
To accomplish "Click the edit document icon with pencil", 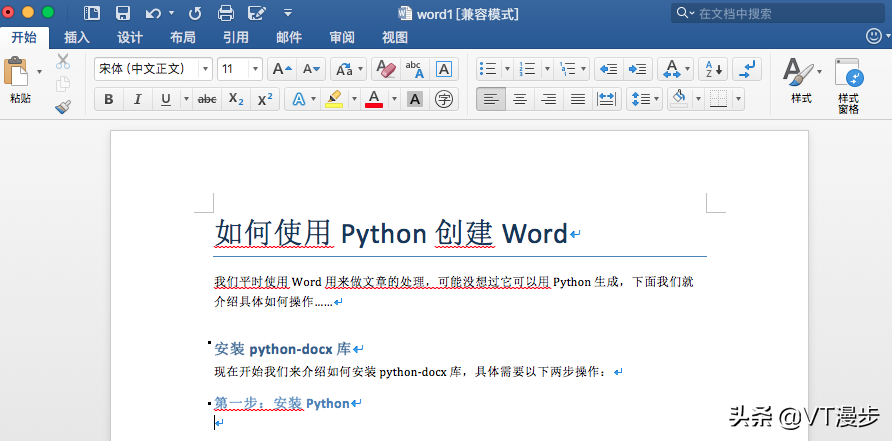I will [257, 13].
